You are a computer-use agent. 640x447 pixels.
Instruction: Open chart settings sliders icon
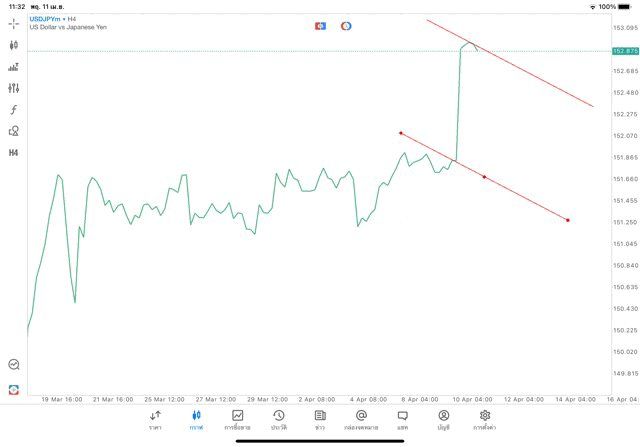14,88
